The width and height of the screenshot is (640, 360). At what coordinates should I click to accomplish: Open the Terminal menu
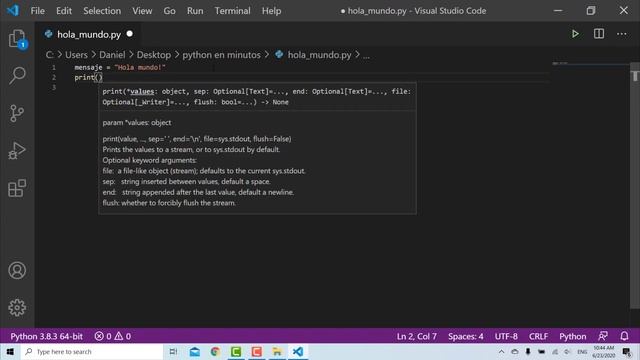coord(233,11)
